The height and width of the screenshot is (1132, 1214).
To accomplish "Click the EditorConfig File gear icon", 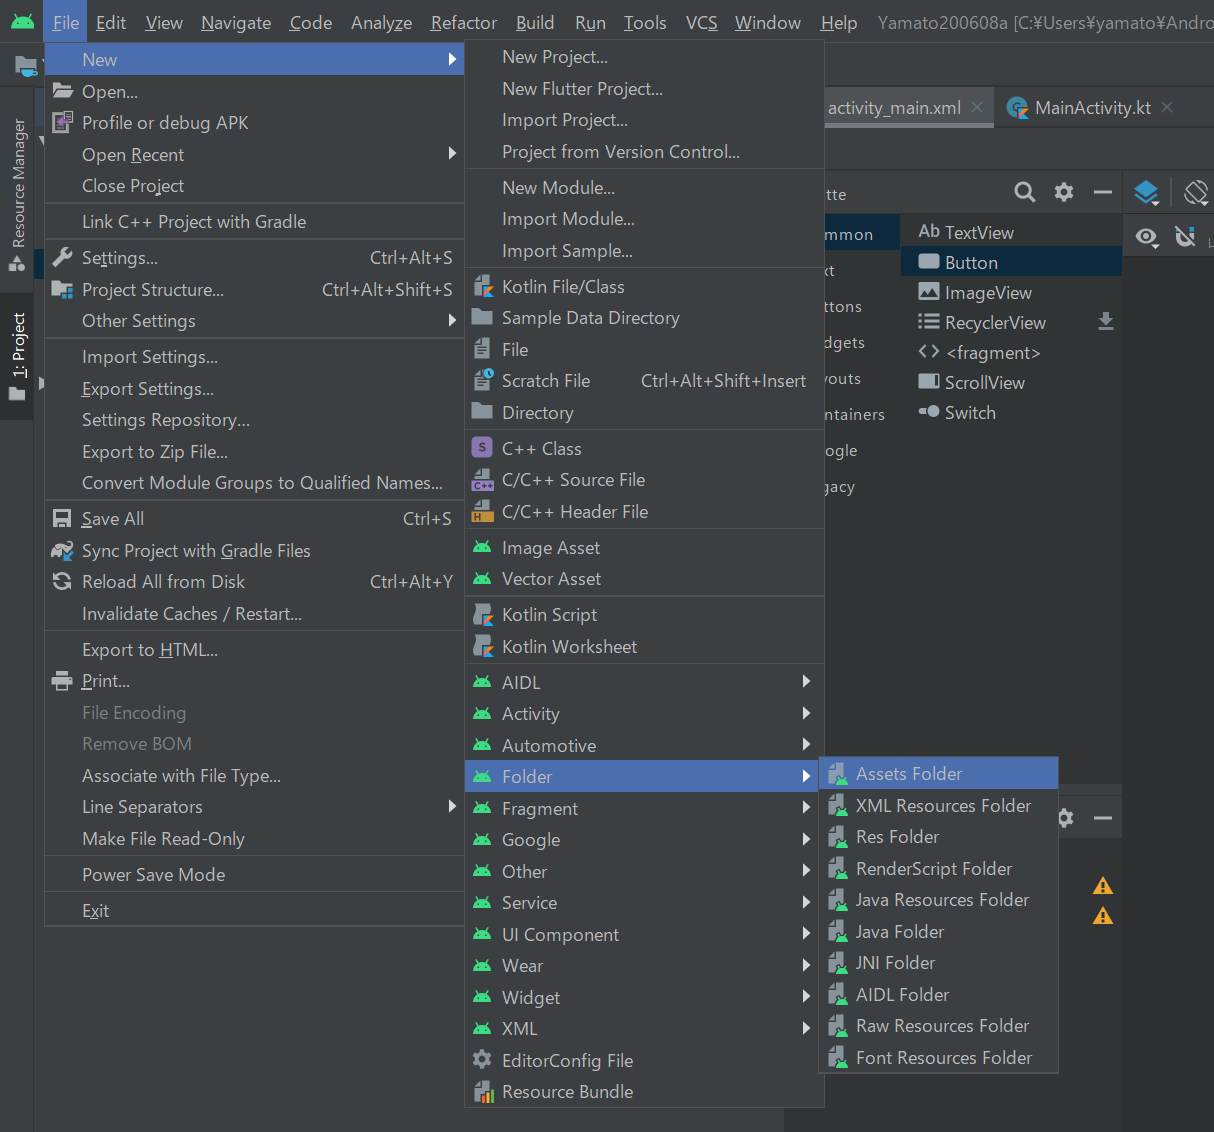I will (x=482, y=1059).
